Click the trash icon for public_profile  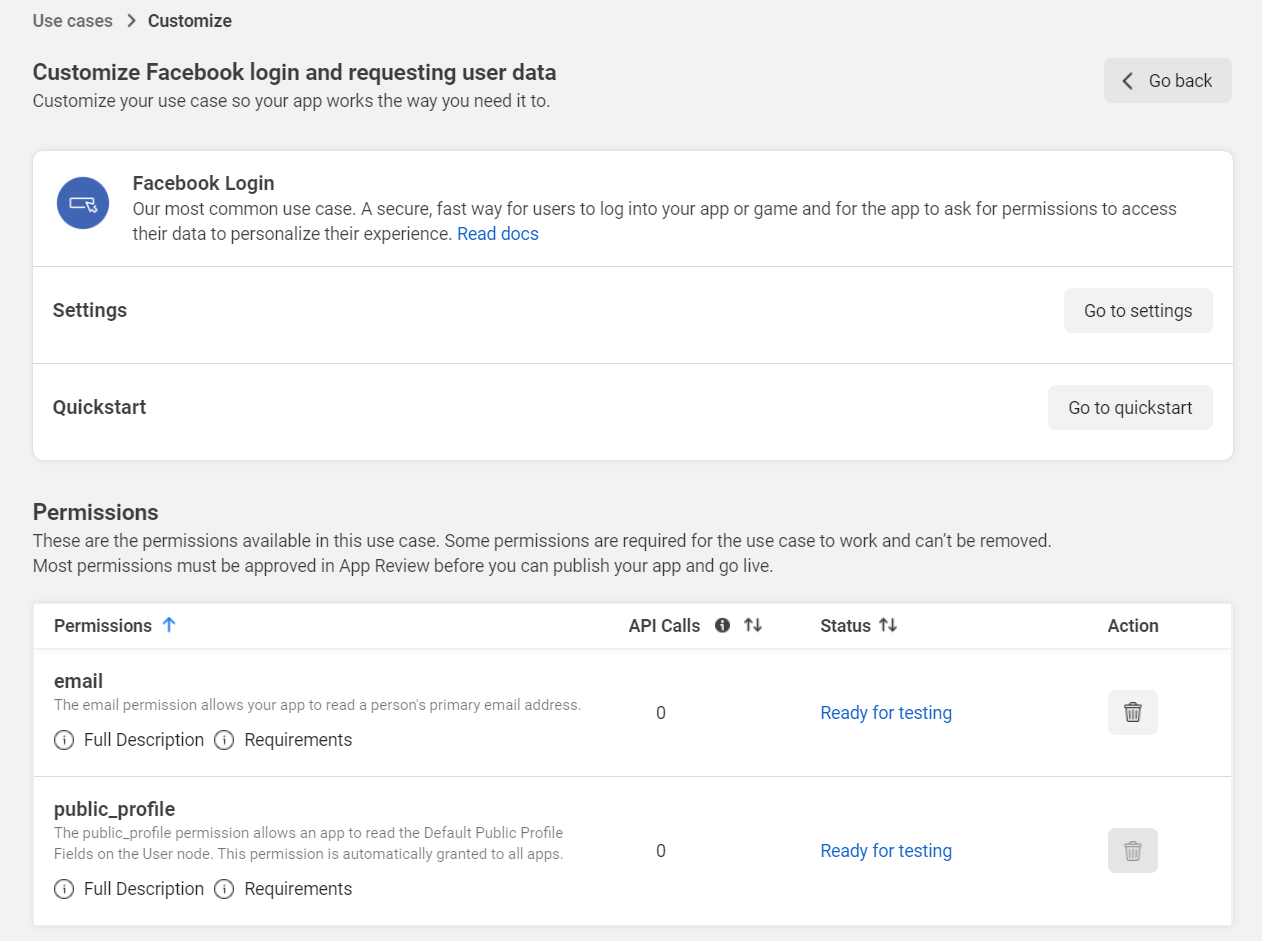click(1132, 850)
